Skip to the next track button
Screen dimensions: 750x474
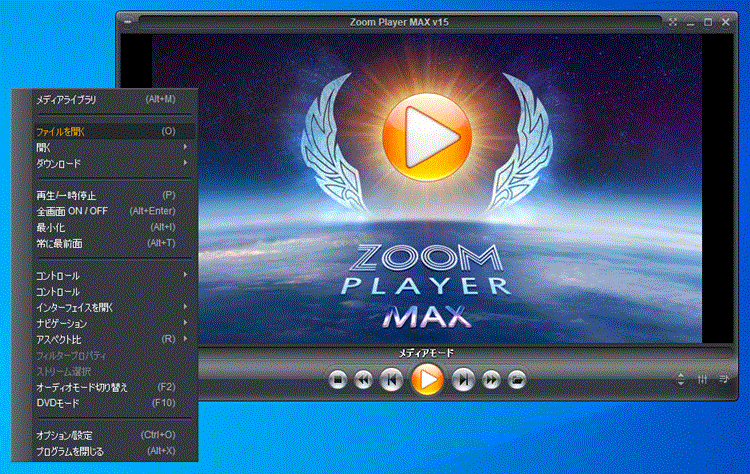pos(463,380)
